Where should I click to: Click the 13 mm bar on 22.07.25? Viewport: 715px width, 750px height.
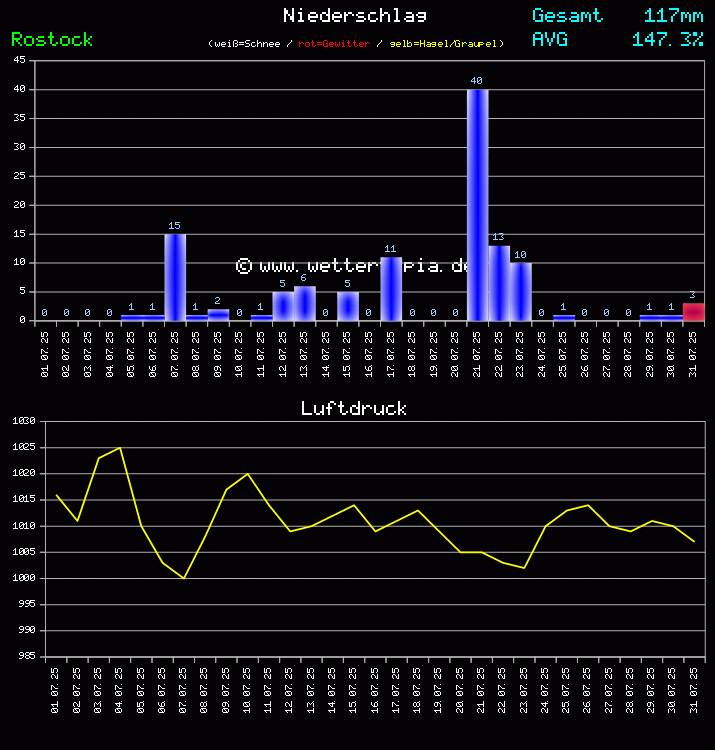pyautogui.click(x=499, y=283)
